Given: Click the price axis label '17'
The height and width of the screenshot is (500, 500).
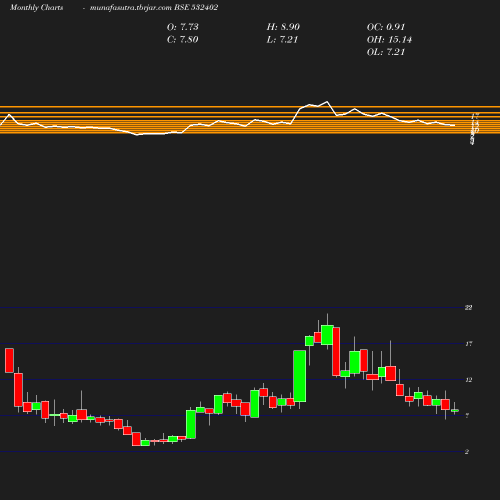Looking at the screenshot, I should (469, 343).
